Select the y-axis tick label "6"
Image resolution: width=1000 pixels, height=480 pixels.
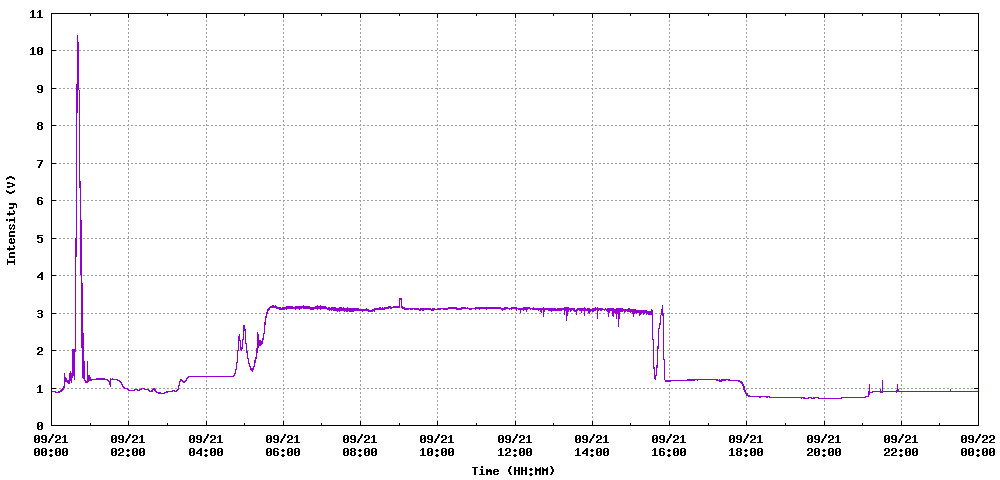(40, 201)
